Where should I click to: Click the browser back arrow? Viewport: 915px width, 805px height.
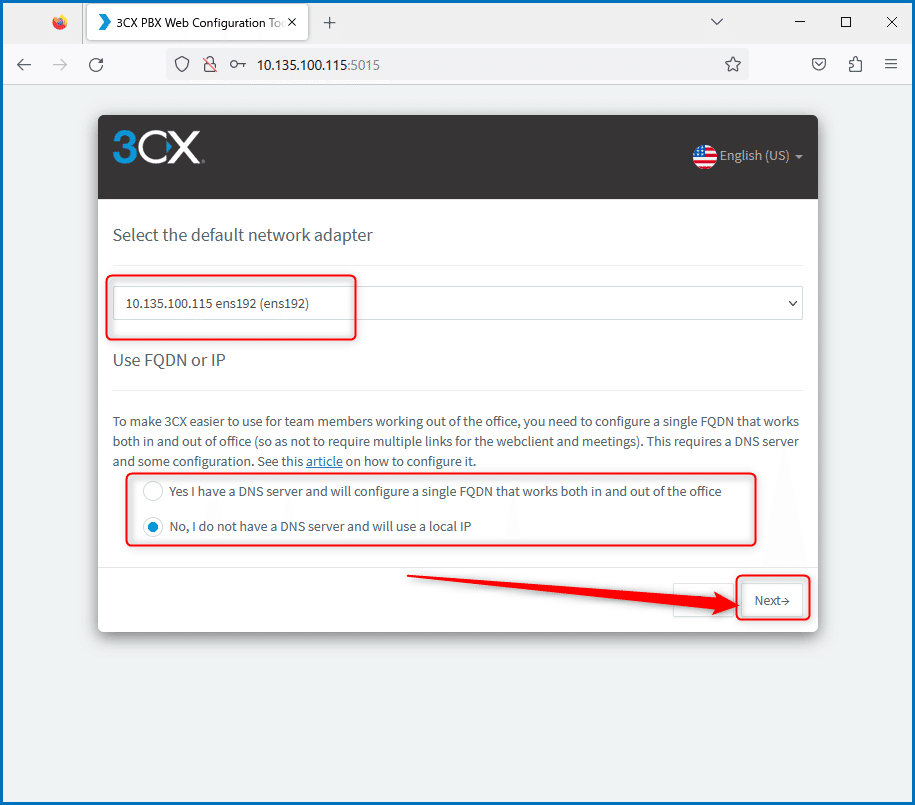point(24,65)
